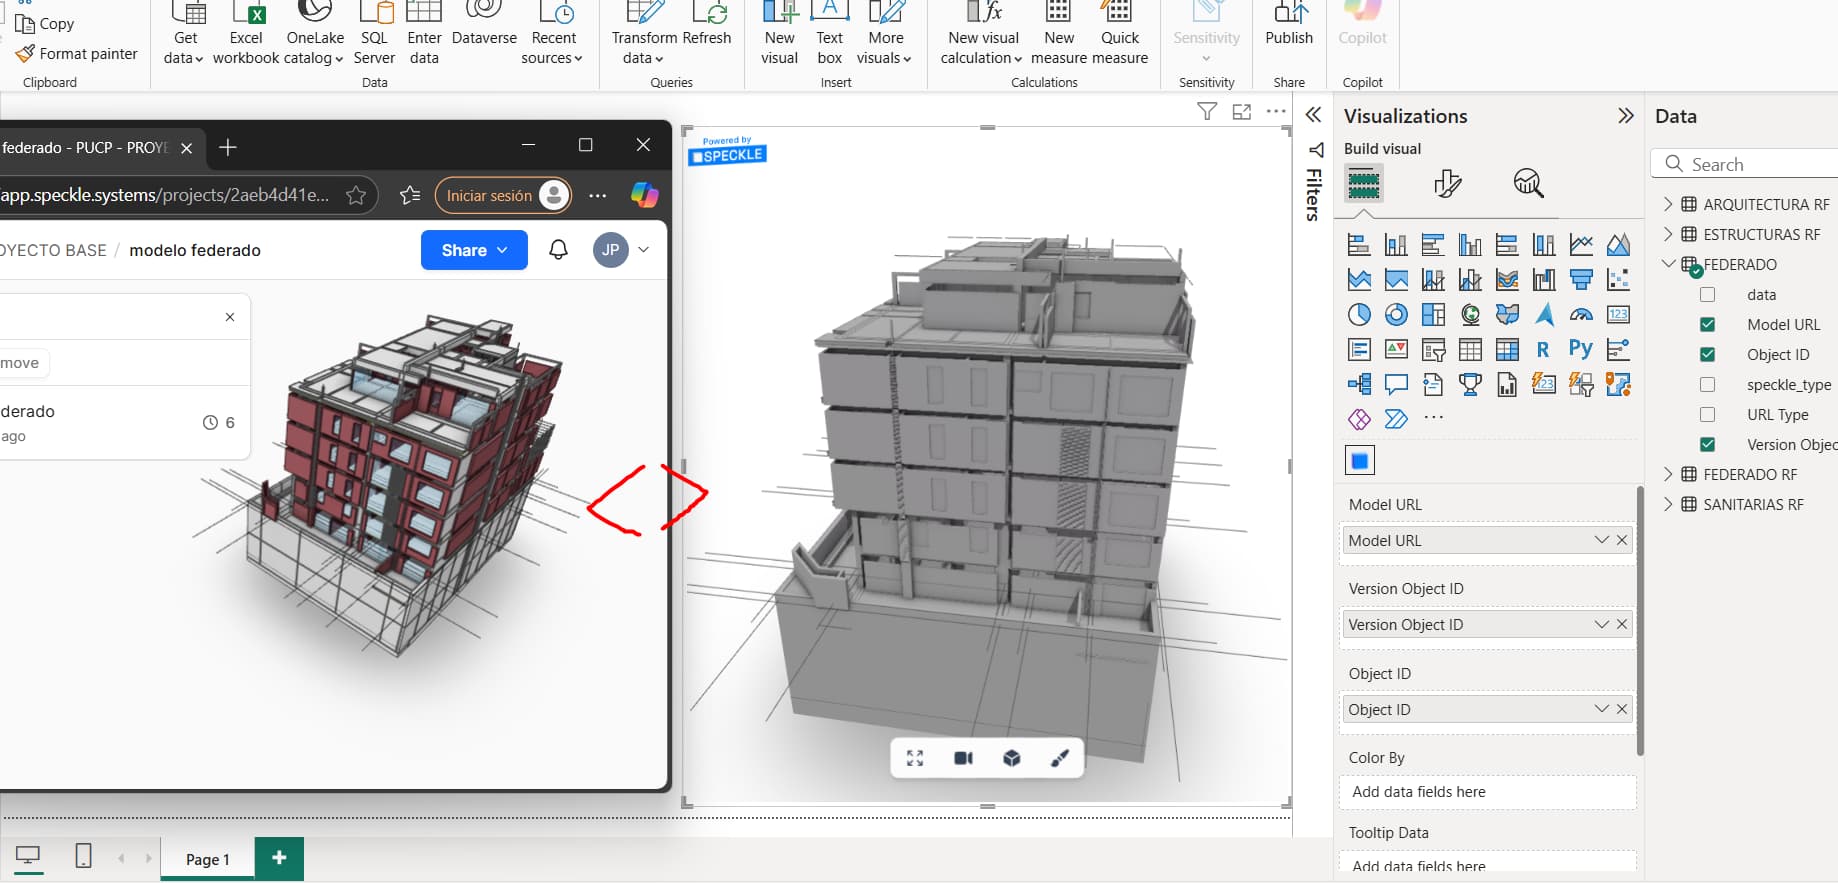Image resolution: width=1838 pixels, height=883 pixels.
Task: Add a new report page
Action: [x=279, y=857]
